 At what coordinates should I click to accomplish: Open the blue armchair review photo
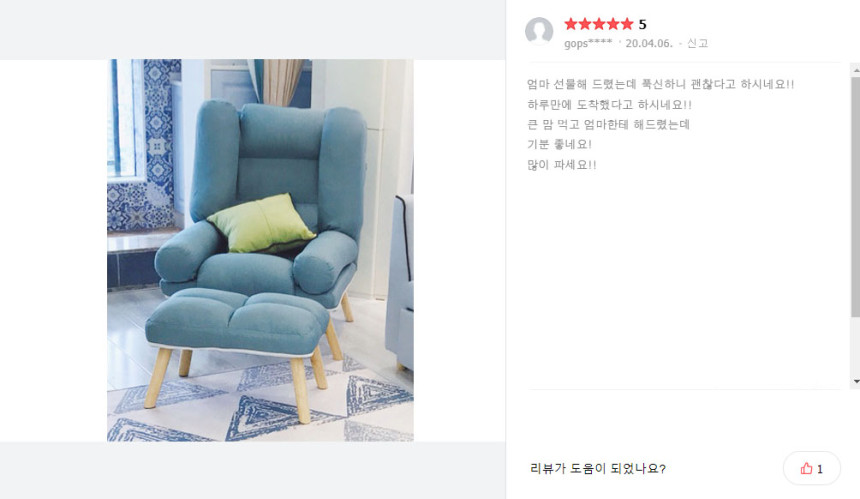tap(260, 250)
